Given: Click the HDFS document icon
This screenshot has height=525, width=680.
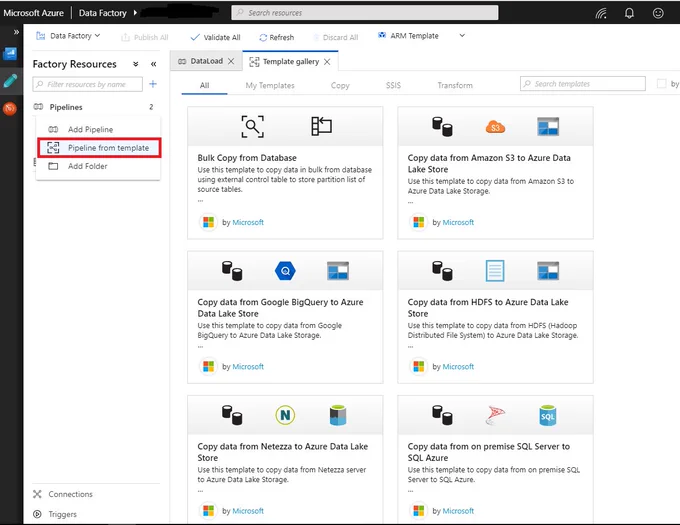Looking at the screenshot, I should coord(495,271).
